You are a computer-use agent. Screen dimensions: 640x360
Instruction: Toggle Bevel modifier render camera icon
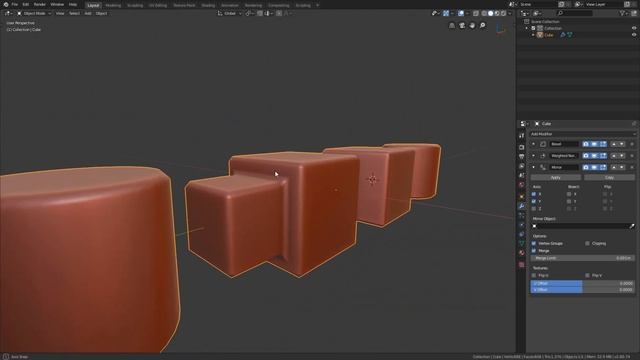586,144
